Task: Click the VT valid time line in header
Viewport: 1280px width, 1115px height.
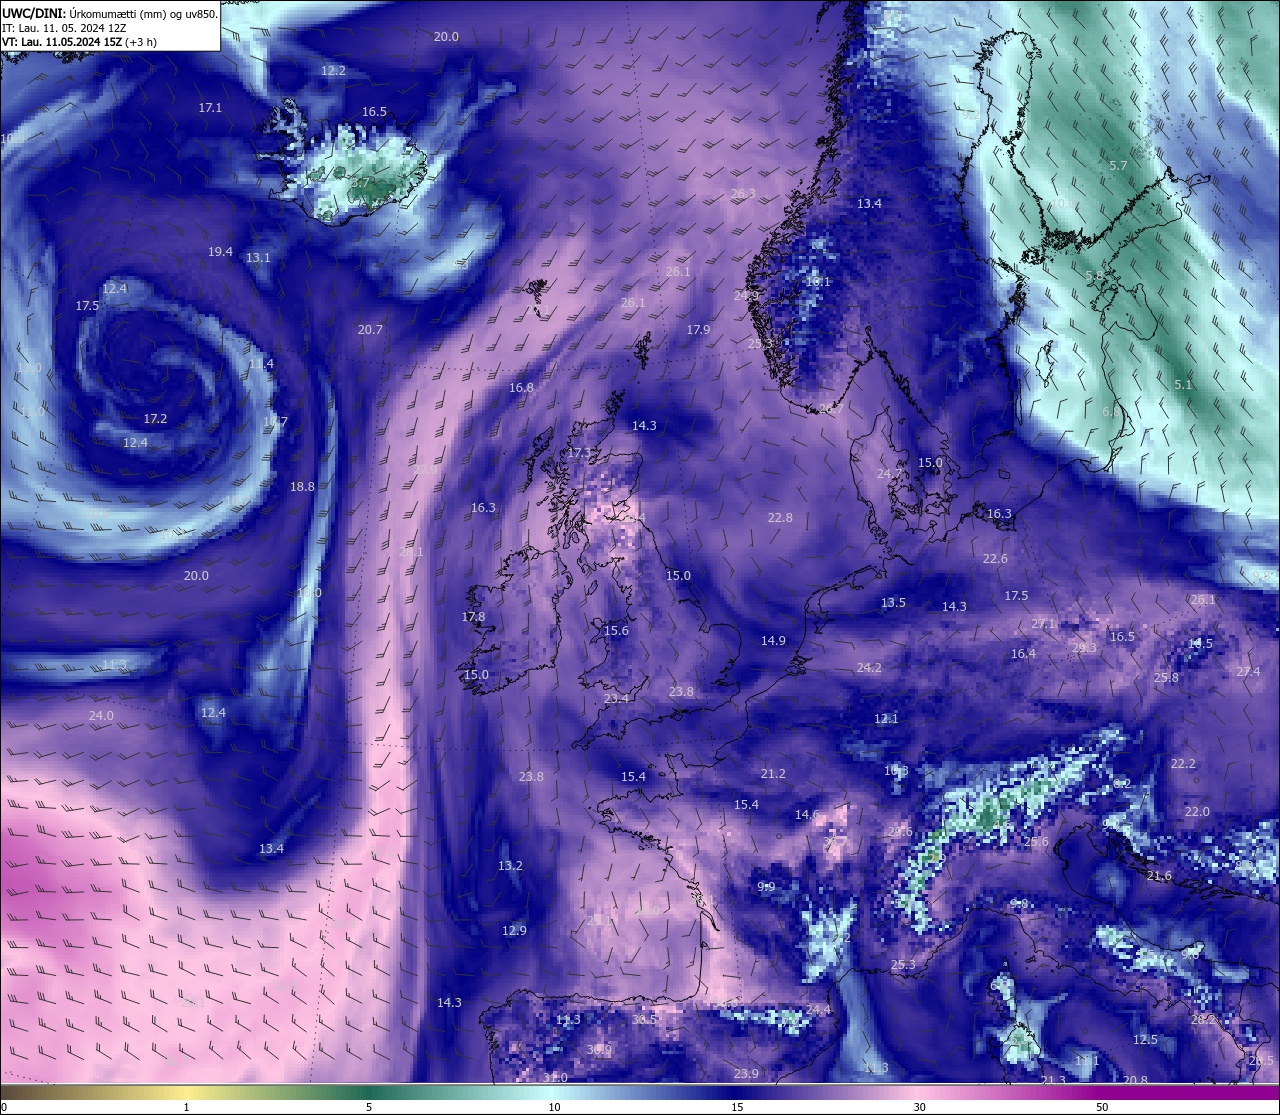Action: pyautogui.click(x=79, y=42)
